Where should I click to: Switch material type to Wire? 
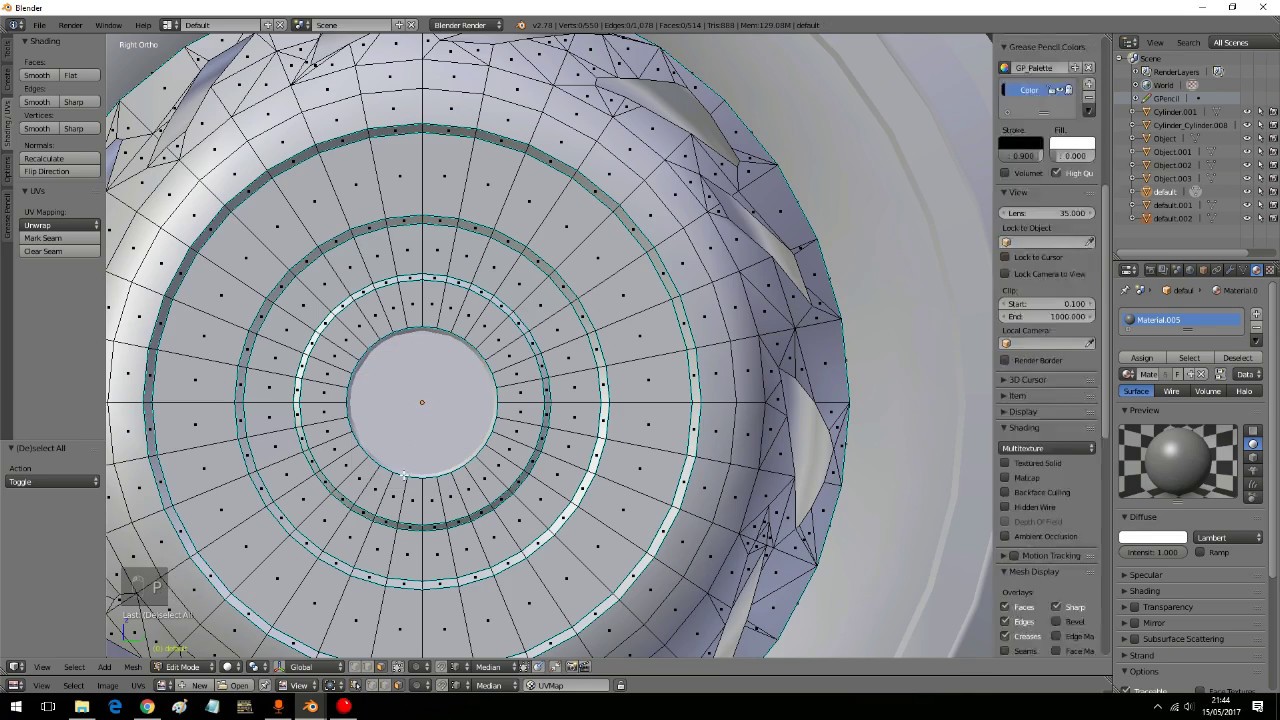[x=1171, y=391]
